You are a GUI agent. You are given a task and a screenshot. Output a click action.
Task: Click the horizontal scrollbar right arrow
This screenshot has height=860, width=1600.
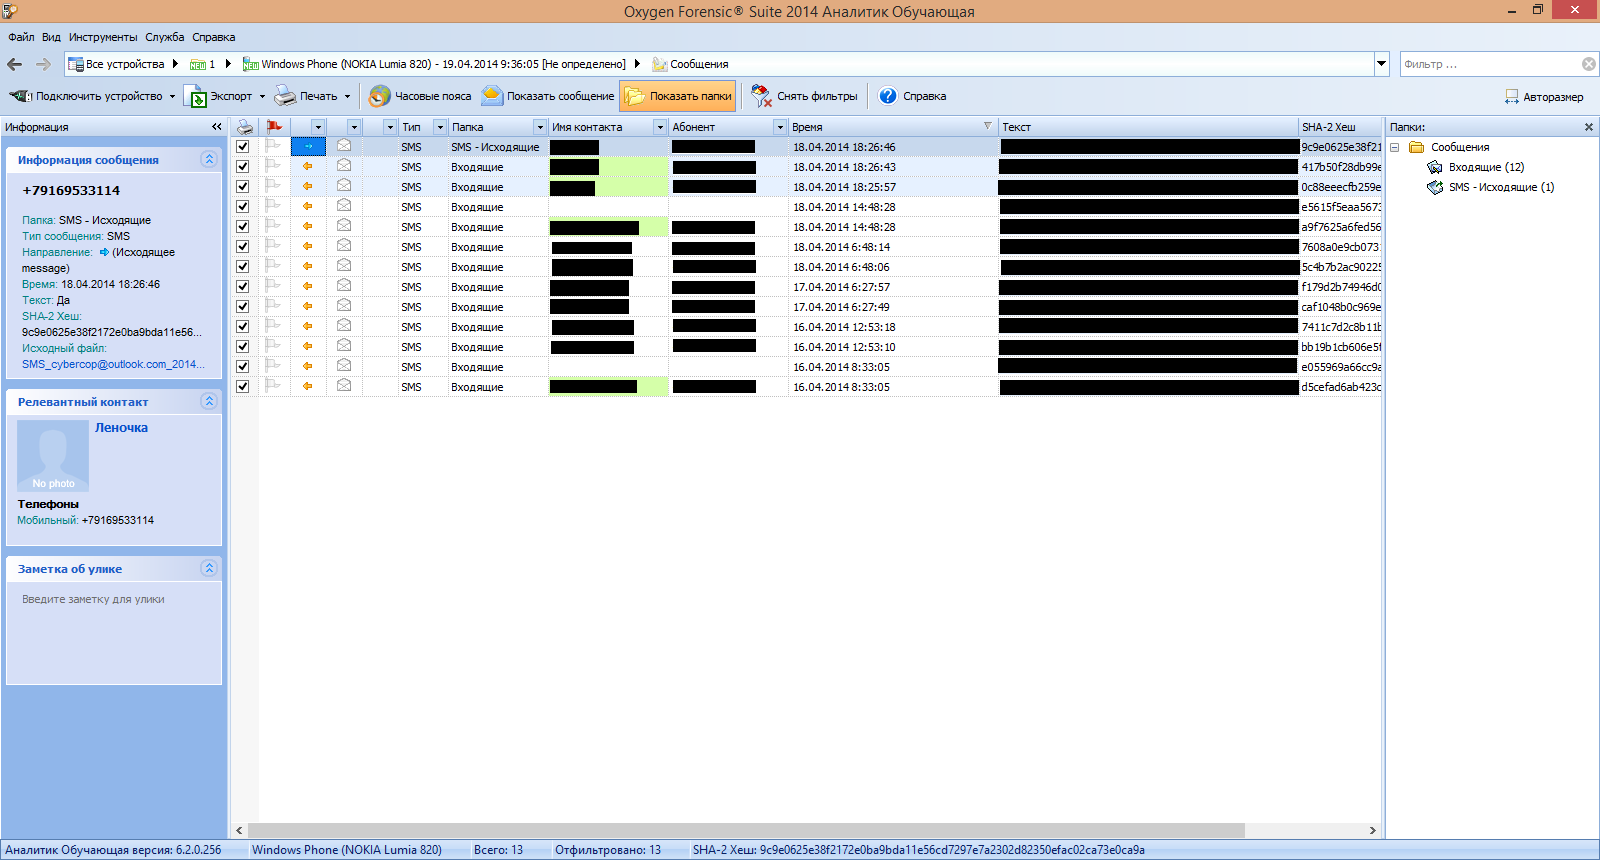click(x=1373, y=830)
